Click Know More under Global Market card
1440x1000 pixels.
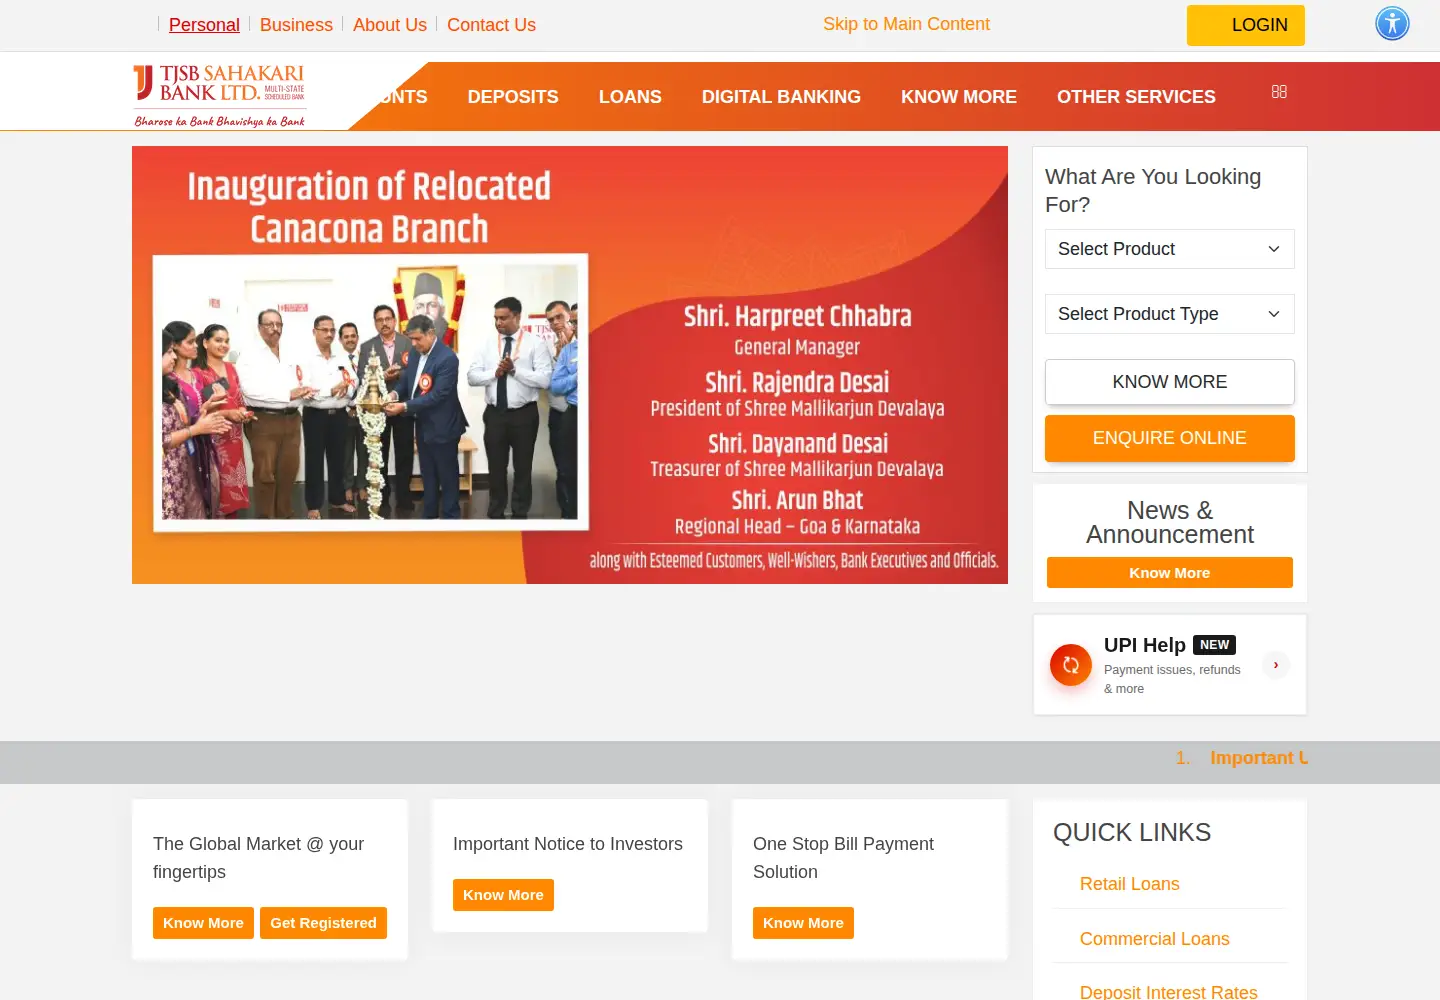coord(203,923)
